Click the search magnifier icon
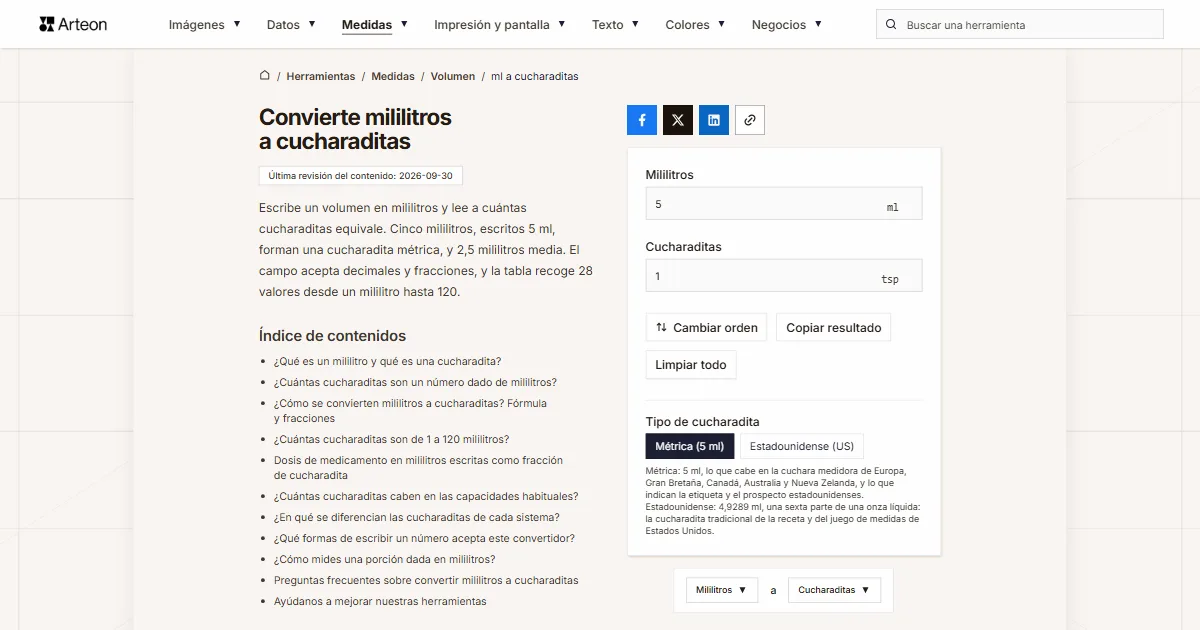Image resolution: width=1200 pixels, height=630 pixels. [892, 24]
